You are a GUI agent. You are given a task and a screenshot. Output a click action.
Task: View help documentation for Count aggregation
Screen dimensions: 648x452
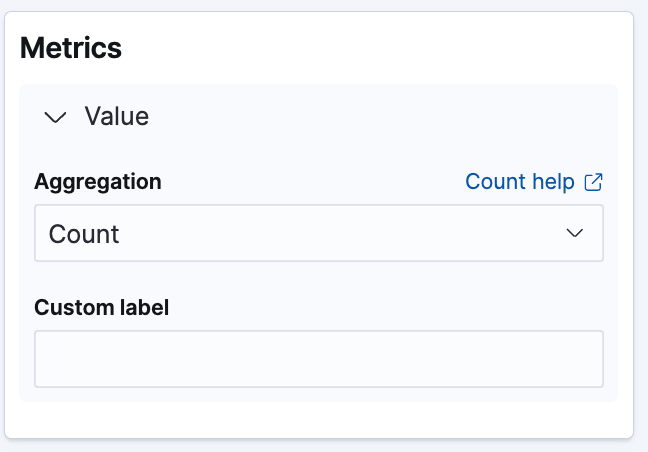point(520,182)
